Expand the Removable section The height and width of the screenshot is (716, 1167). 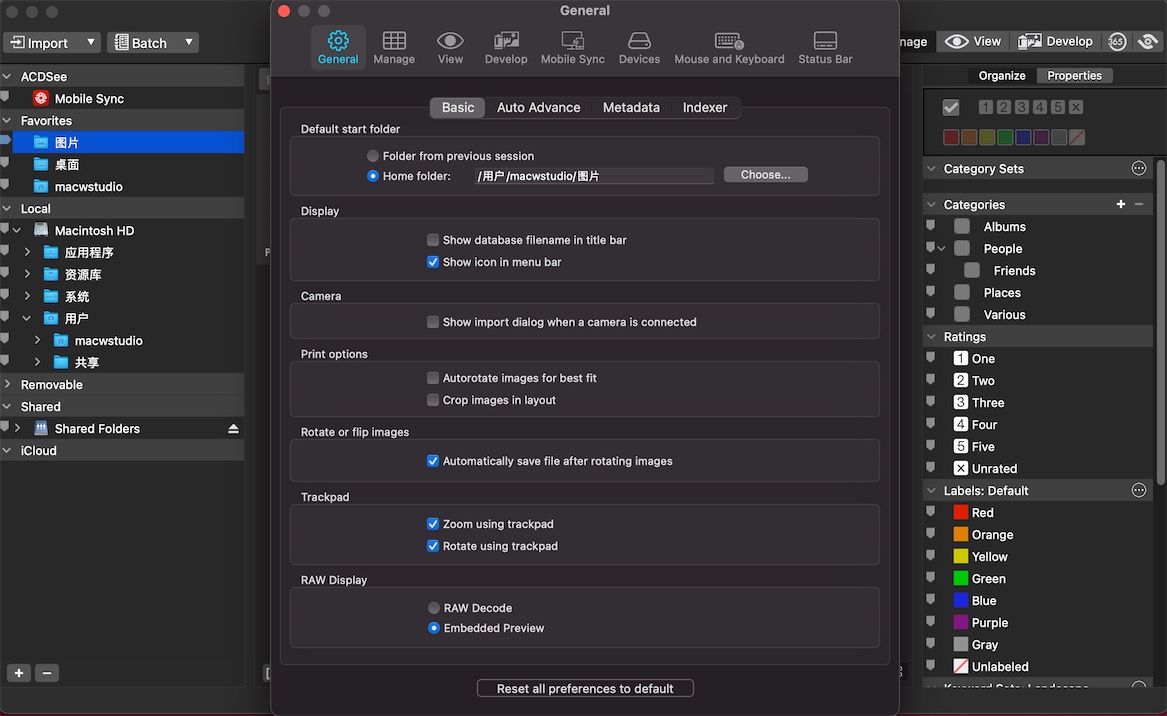tap(7, 385)
